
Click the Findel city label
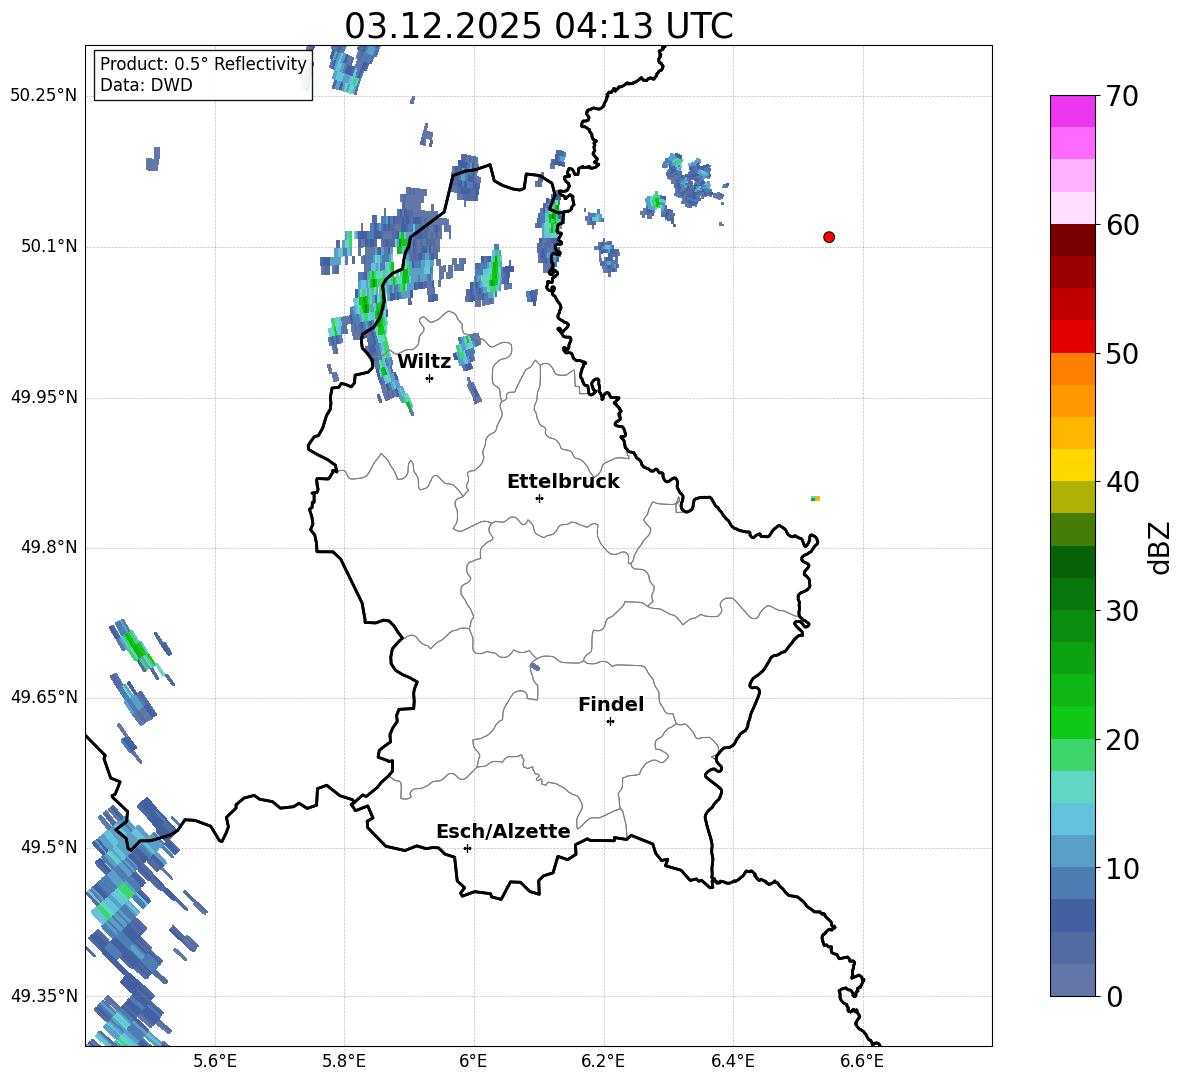(611, 704)
